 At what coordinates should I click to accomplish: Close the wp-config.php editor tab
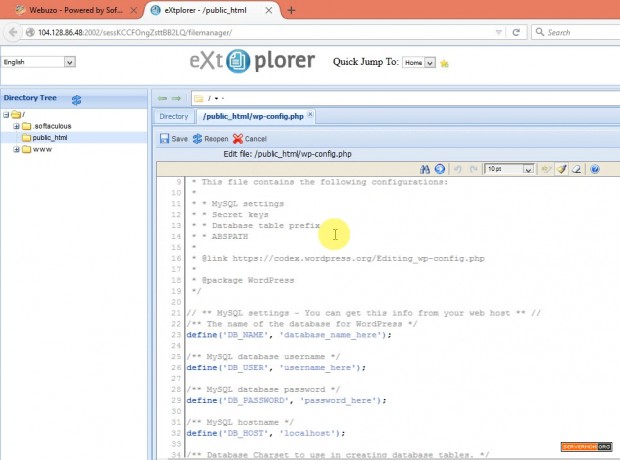point(310,114)
